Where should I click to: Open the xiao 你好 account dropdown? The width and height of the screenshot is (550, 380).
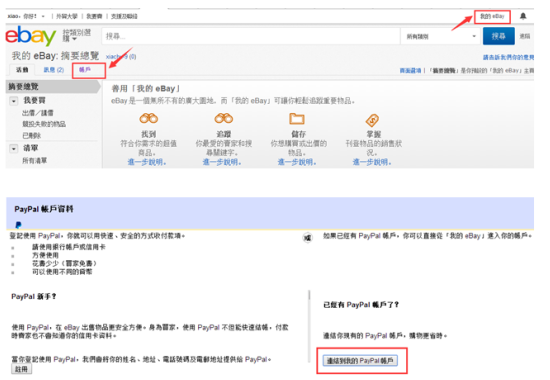coord(27,16)
